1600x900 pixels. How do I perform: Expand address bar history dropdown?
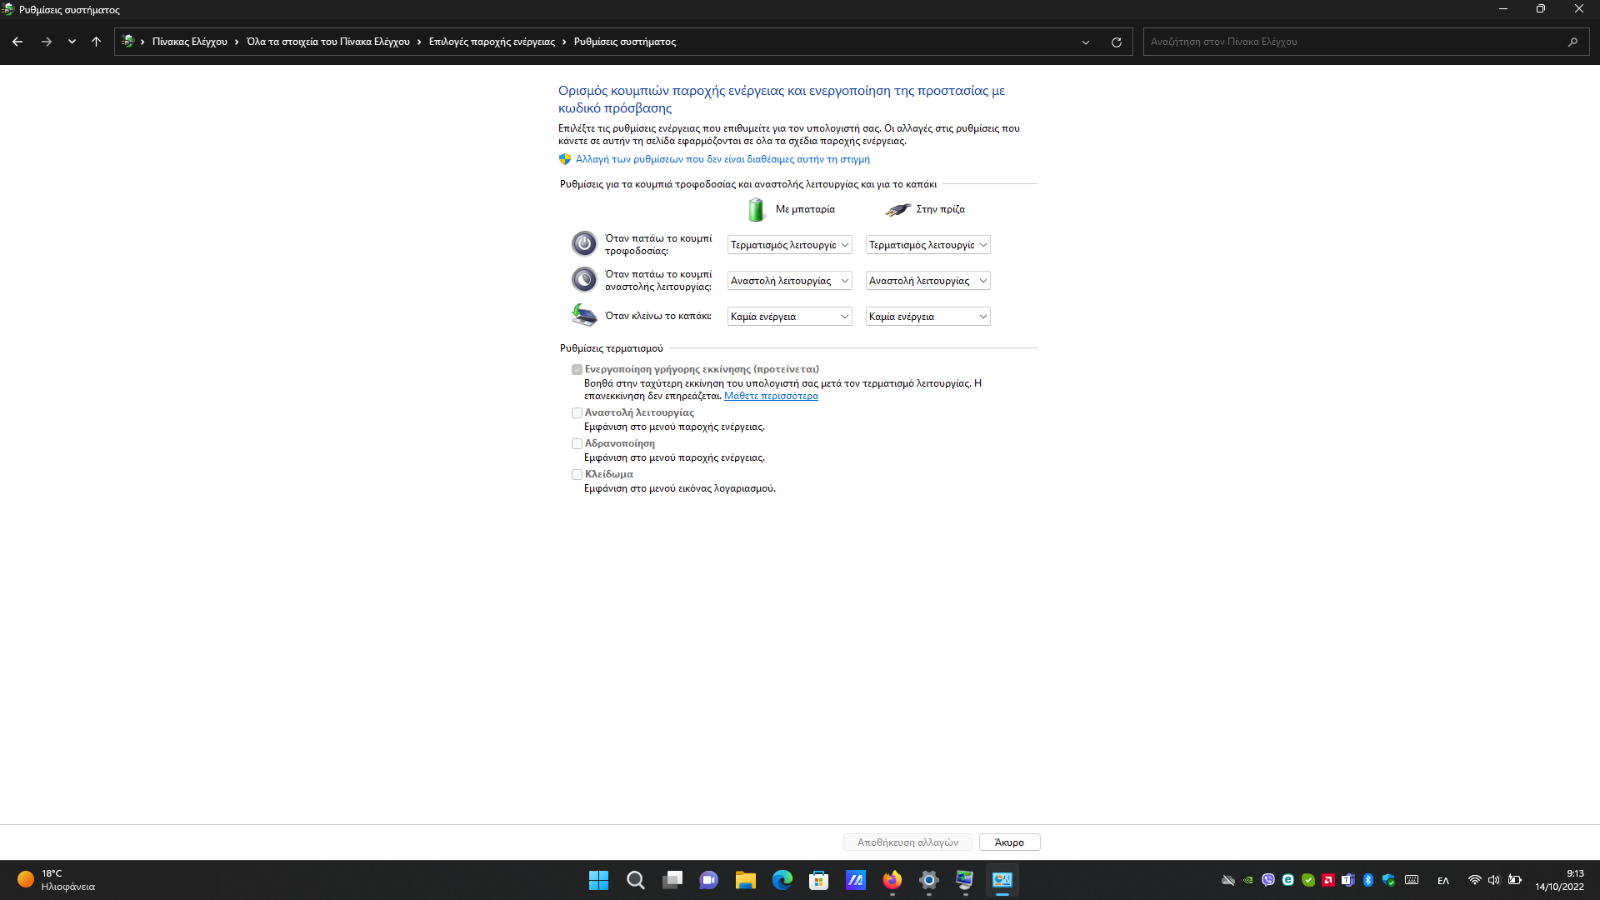pos(1086,42)
